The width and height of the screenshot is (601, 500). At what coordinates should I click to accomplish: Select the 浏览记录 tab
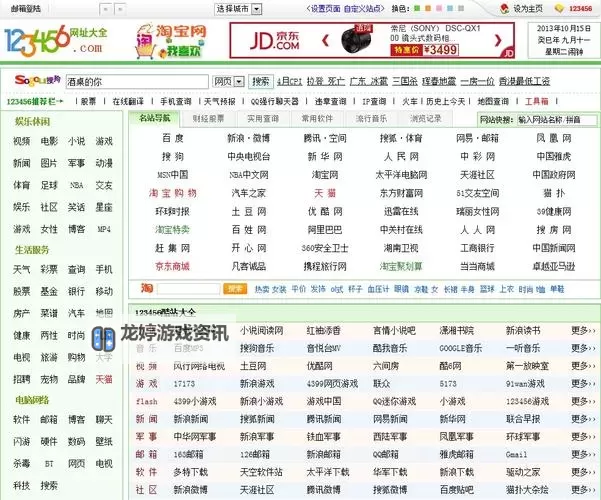[x=425, y=118]
